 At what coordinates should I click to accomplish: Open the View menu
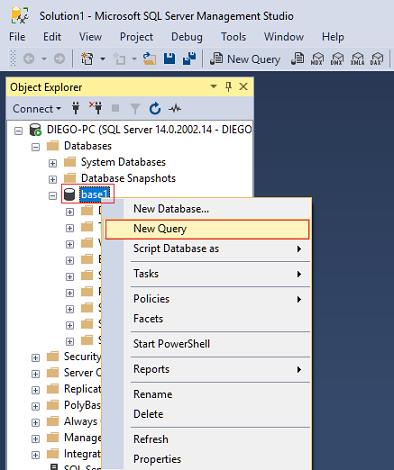[x=90, y=37]
